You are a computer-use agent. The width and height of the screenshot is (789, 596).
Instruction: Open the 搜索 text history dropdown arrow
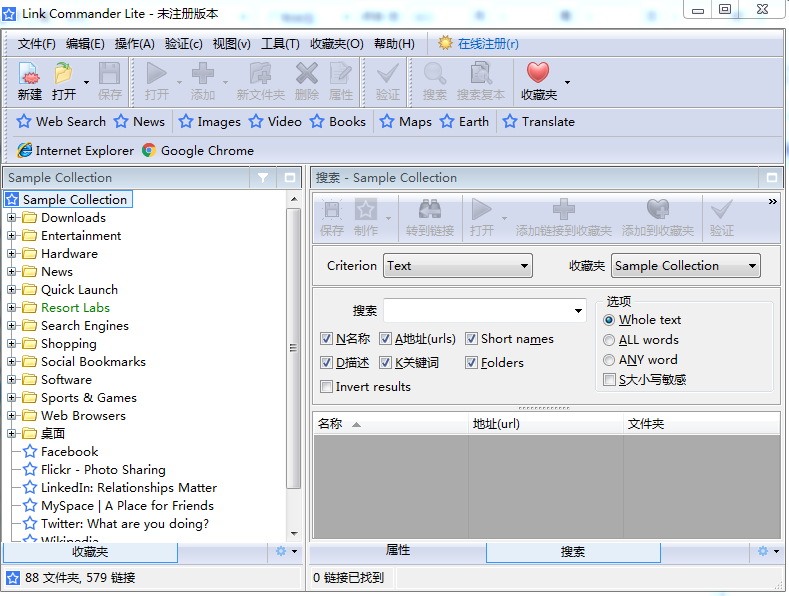(578, 311)
